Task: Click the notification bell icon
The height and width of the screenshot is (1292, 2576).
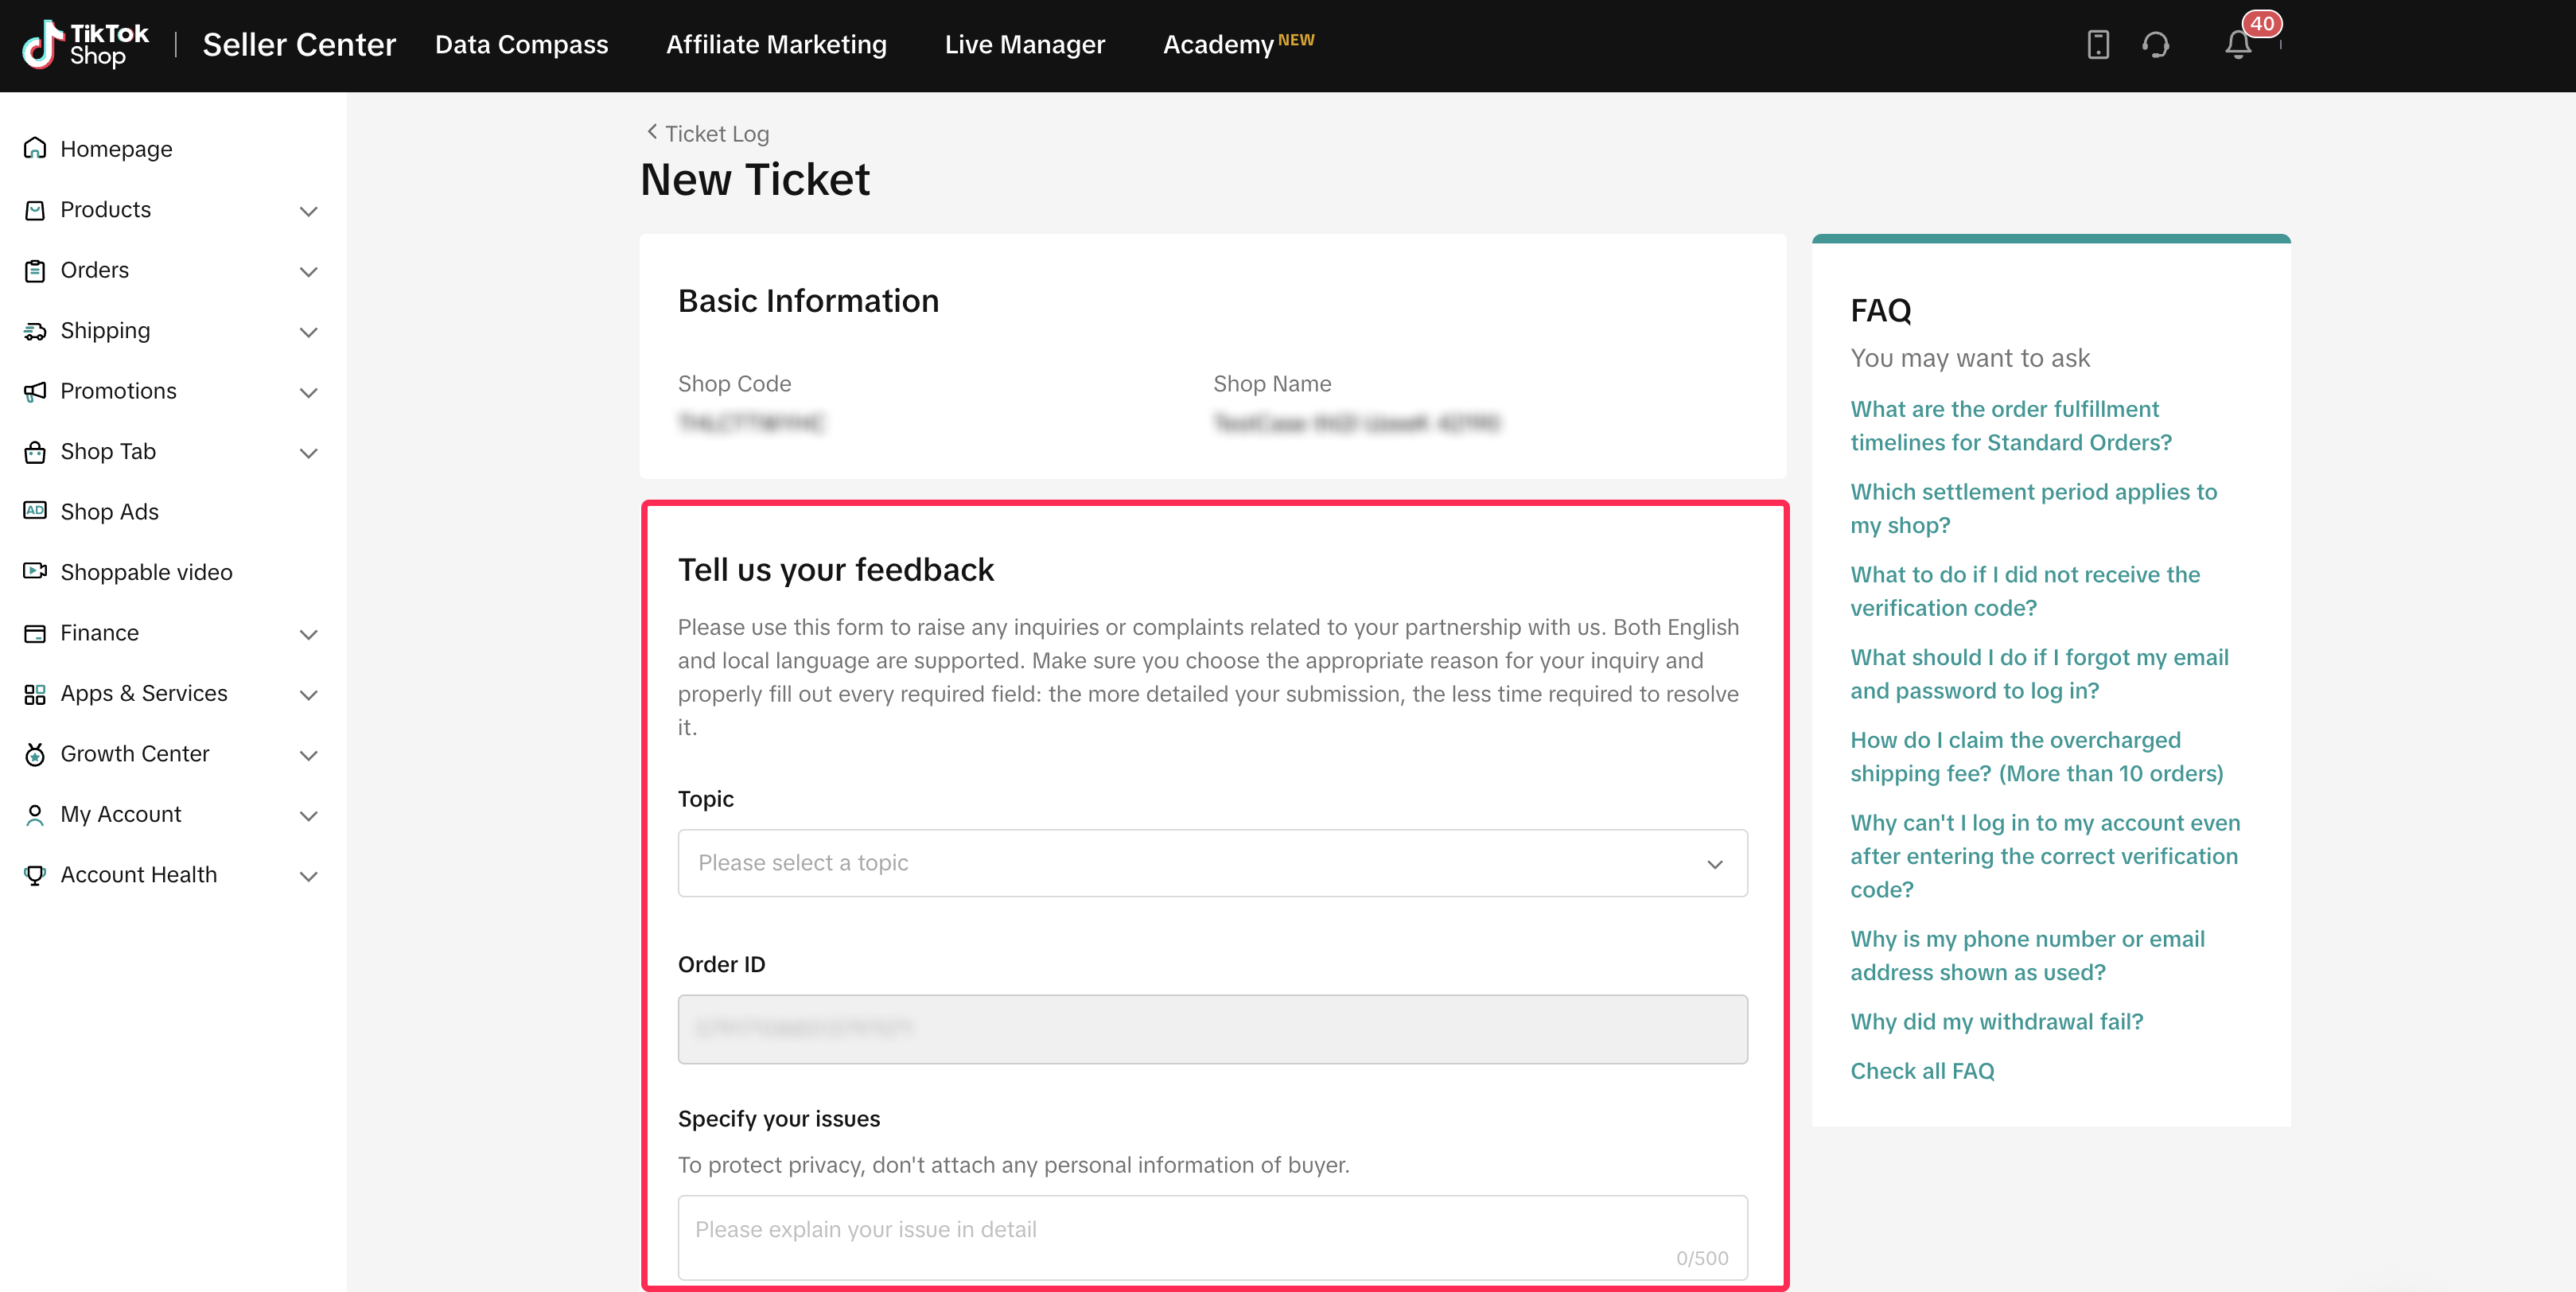Action: [x=2237, y=45]
